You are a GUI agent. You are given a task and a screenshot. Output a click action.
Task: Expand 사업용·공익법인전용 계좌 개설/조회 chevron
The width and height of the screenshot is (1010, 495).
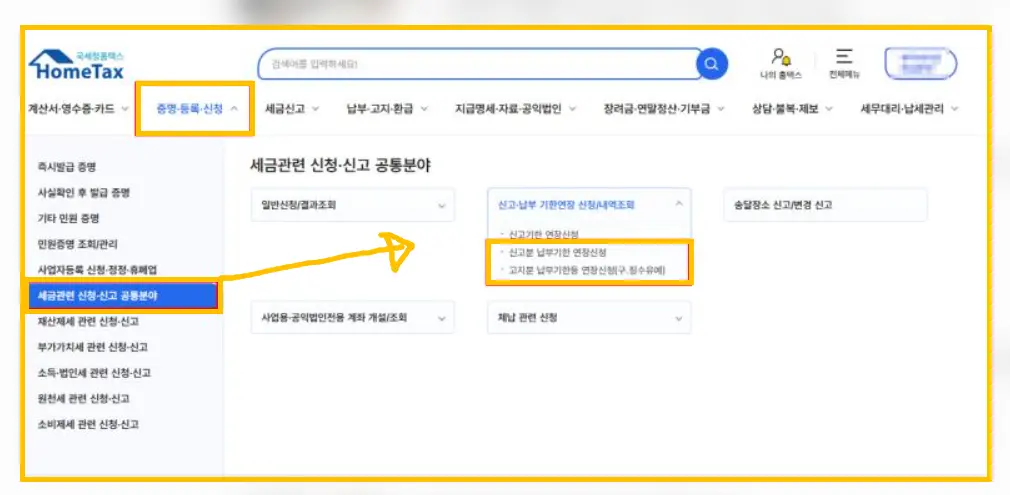(x=442, y=318)
